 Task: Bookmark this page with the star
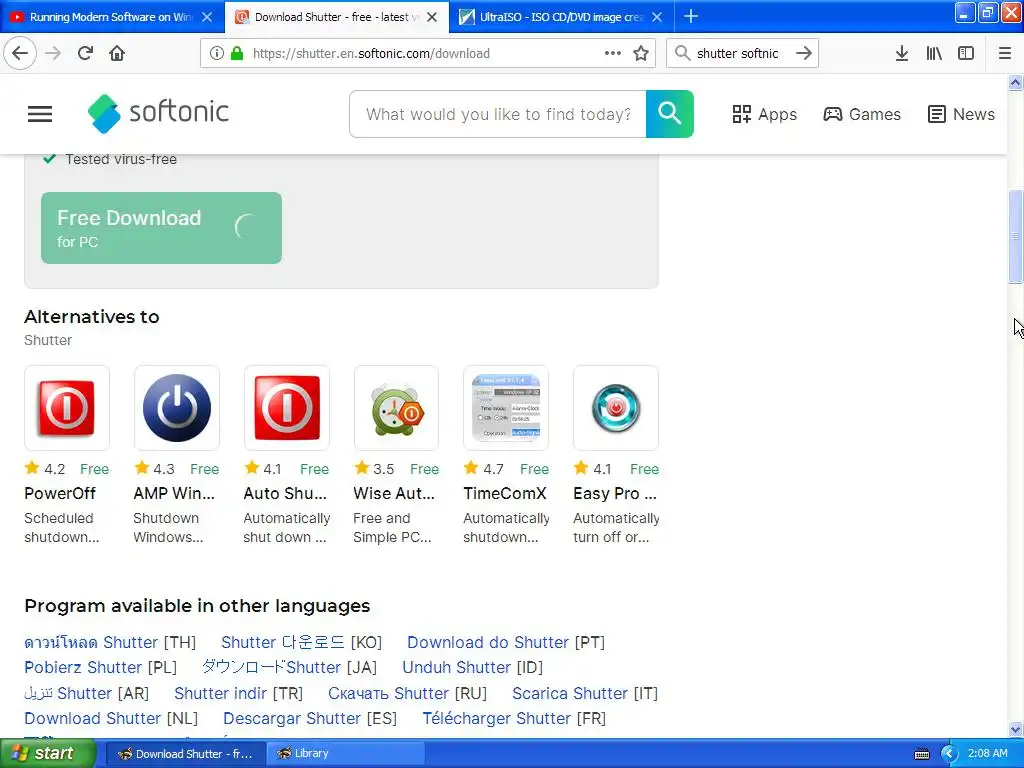(x=641, y=53)
